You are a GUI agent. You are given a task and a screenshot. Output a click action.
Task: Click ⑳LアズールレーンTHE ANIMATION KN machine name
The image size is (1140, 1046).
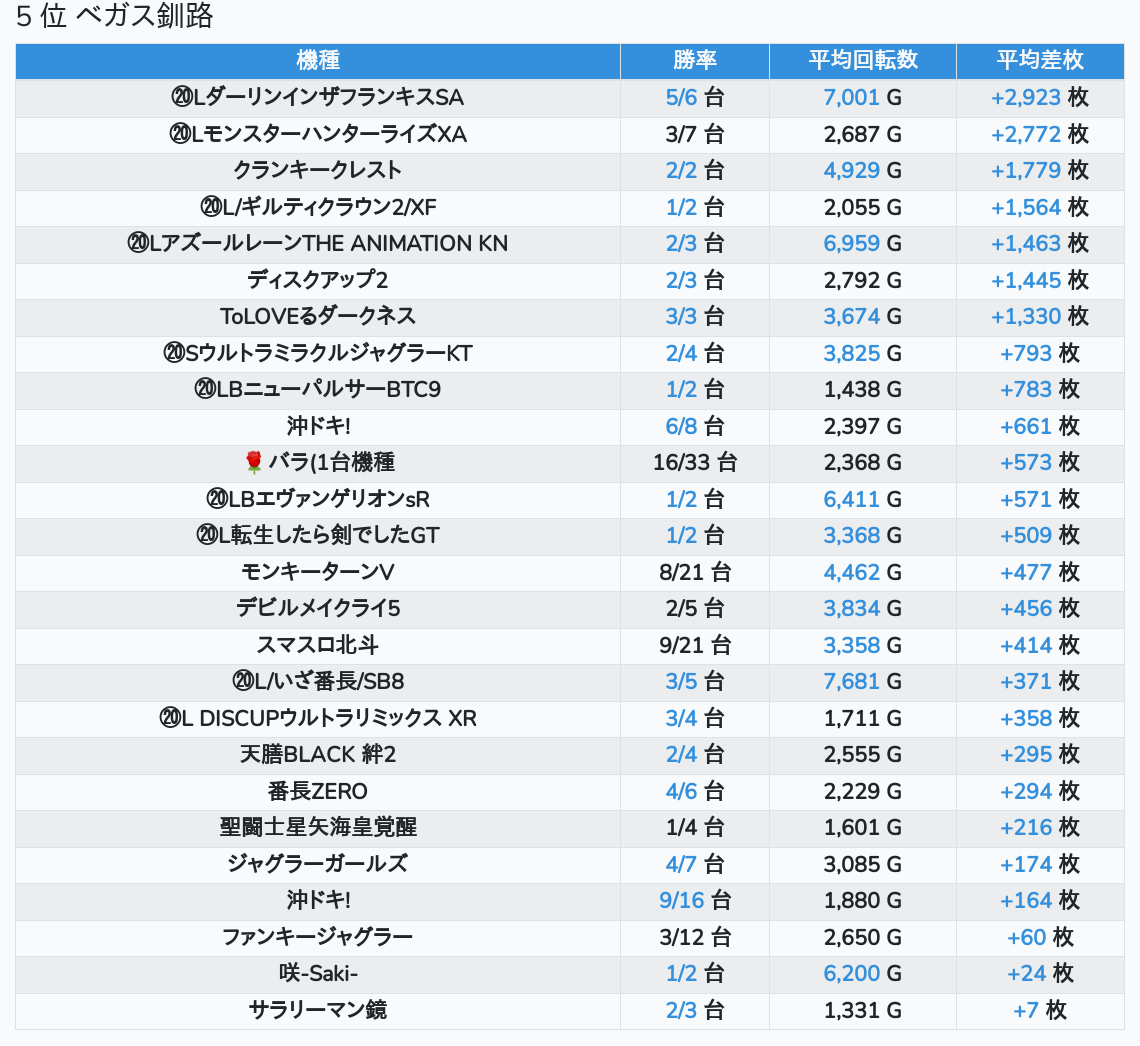[318, 244]
